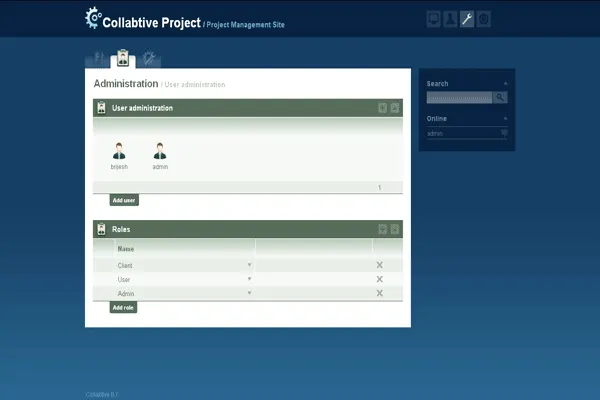
Task: Select the user administration clipboard tab
Action: pyautogui.click(x=123, y=58)
